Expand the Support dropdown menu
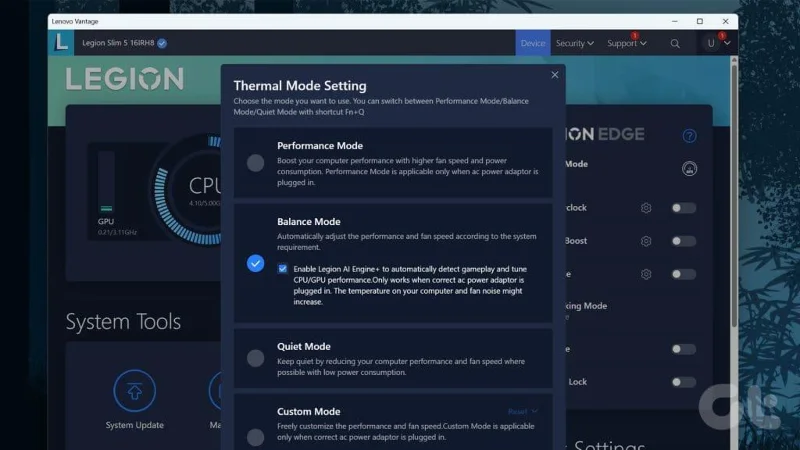 pyautogui.click(x=627, y=43)
